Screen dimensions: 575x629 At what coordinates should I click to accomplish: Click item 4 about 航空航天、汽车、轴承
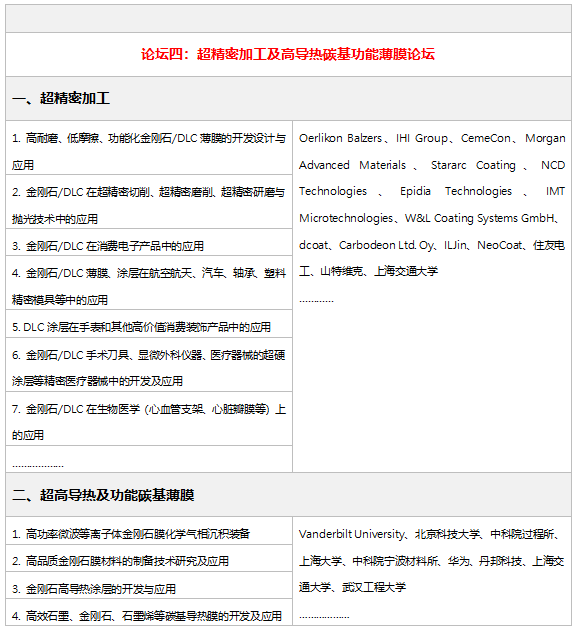pos(149,283)
